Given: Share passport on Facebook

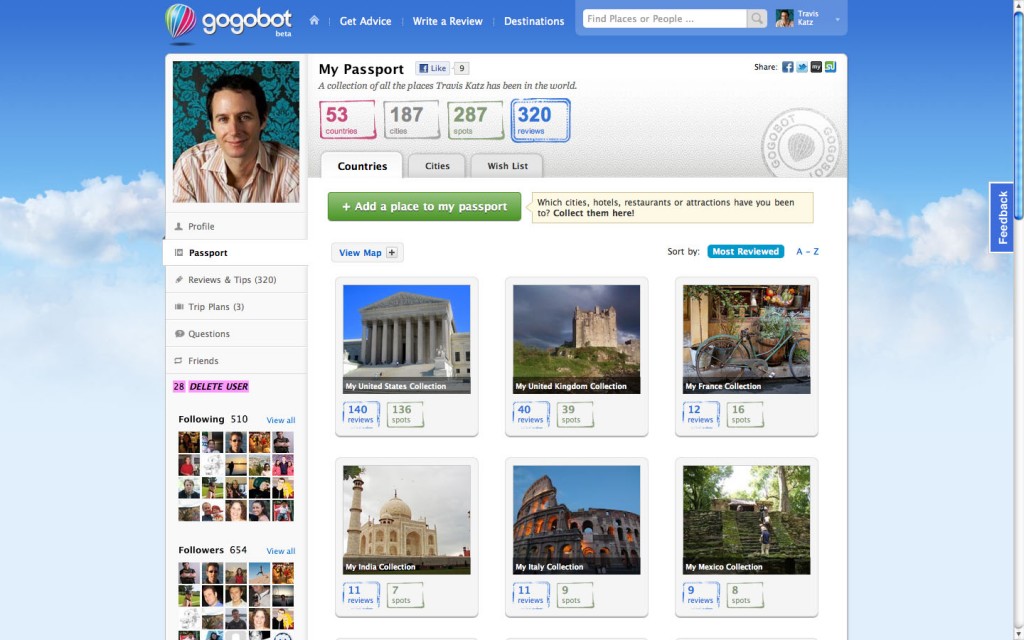Looking at the screenshot, I should point(788,67).
